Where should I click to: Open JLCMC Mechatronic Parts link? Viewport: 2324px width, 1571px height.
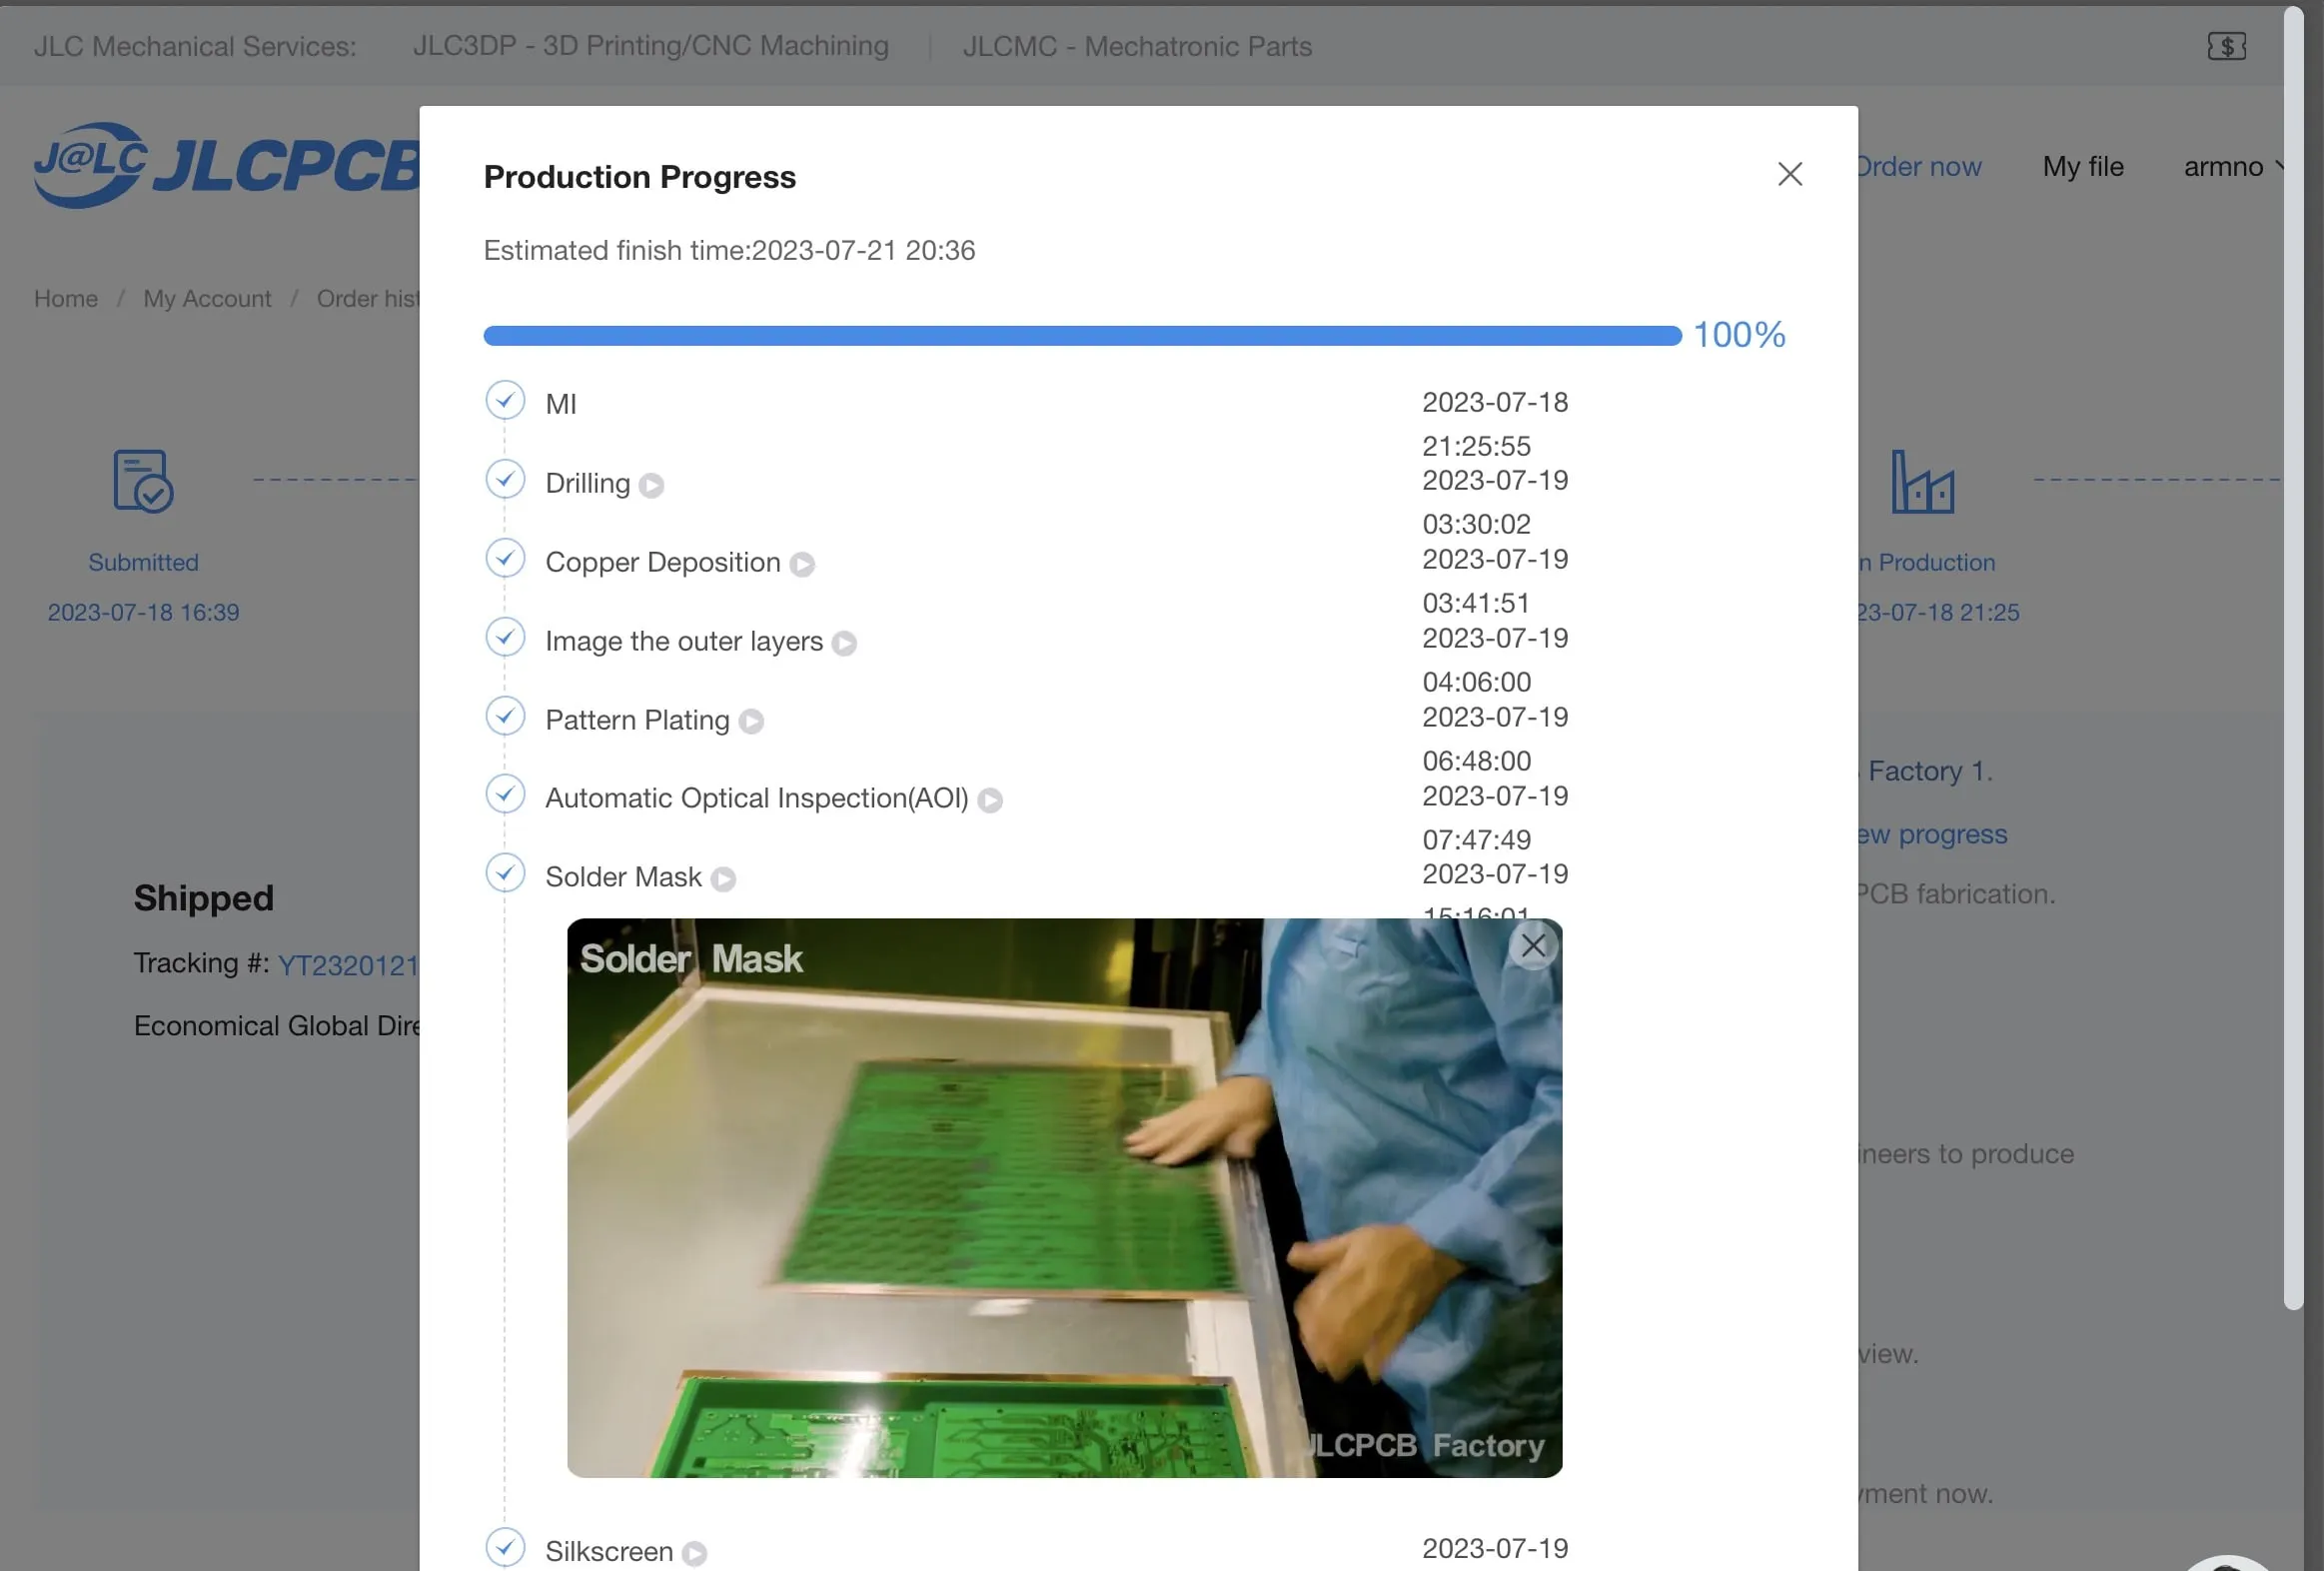point(1137,46)
